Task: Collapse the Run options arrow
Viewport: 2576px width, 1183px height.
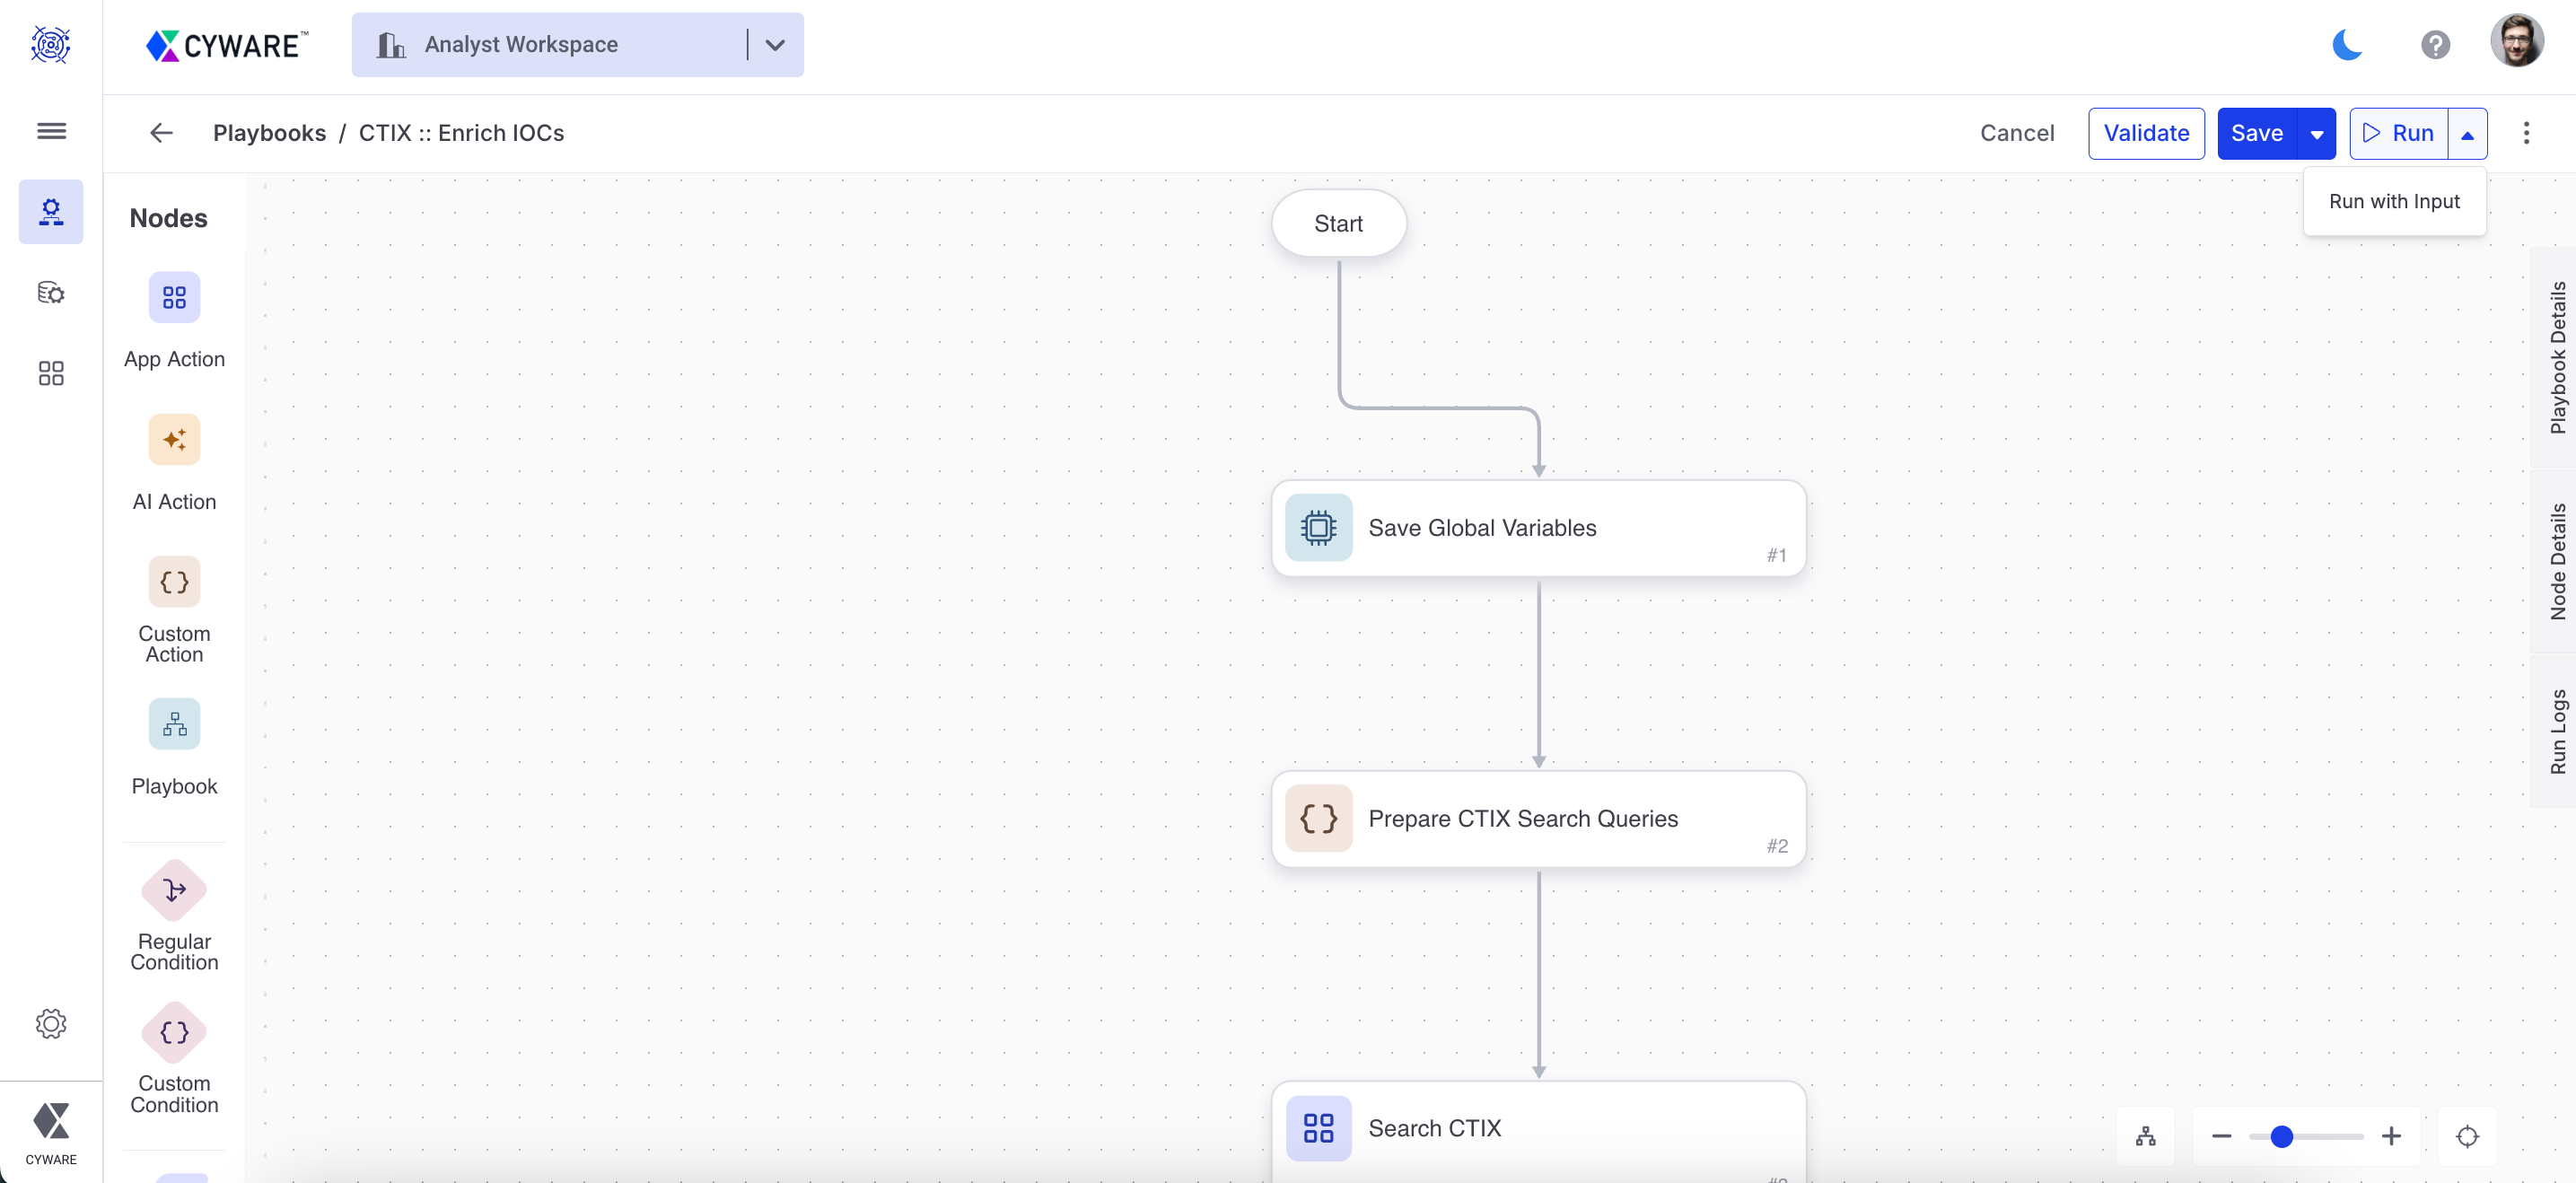Action: [2467, 134]
